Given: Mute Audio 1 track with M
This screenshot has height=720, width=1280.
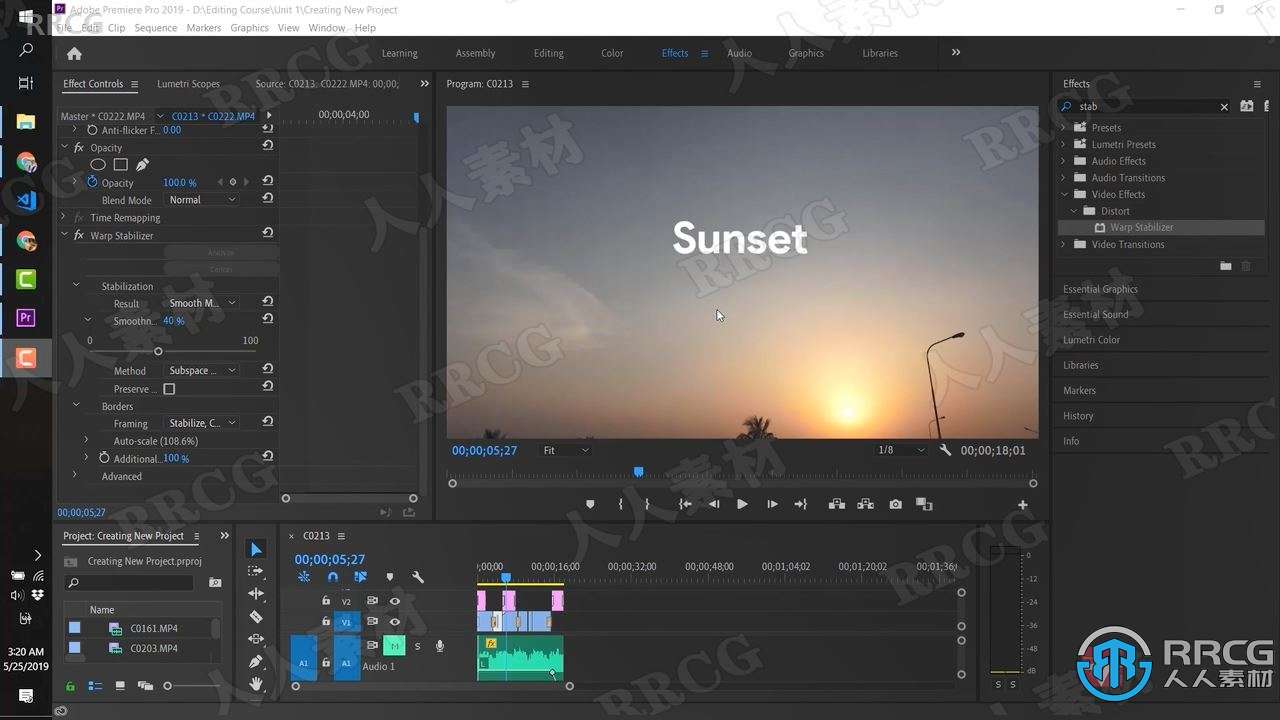Looking at the screenshot, I should click(x=394, y=646).
